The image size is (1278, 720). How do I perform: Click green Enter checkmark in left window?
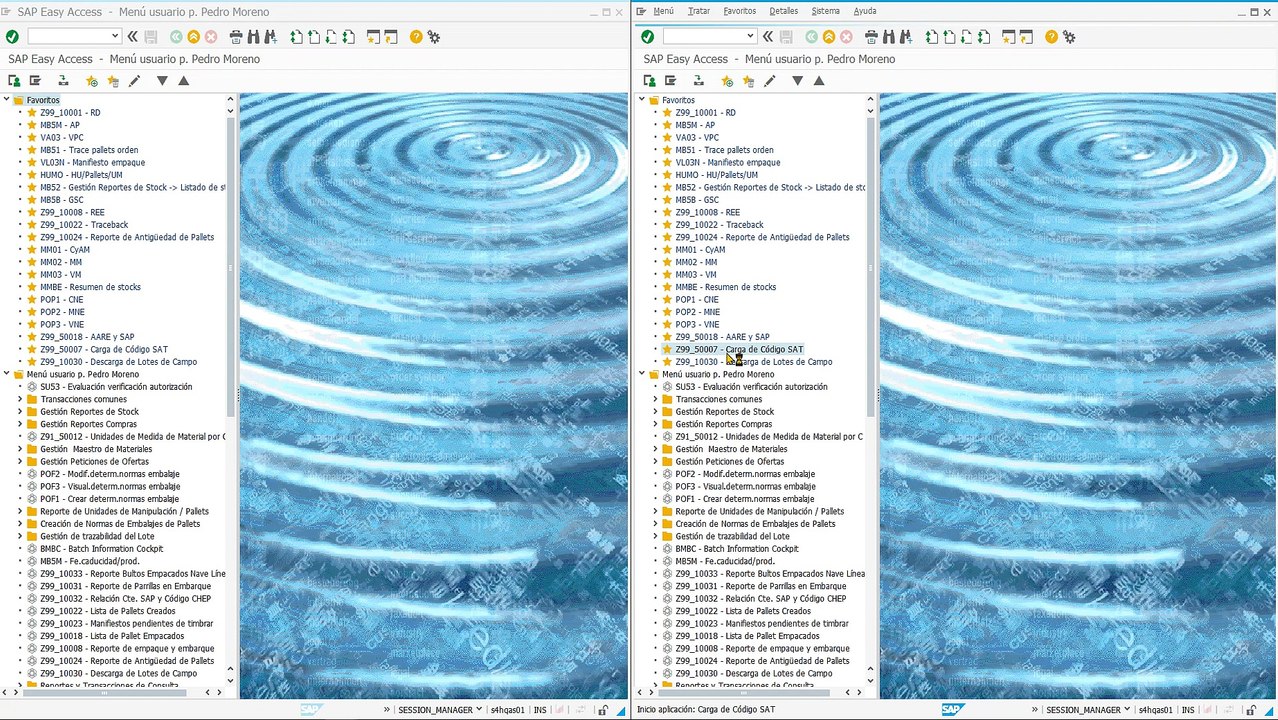(12, 37)
